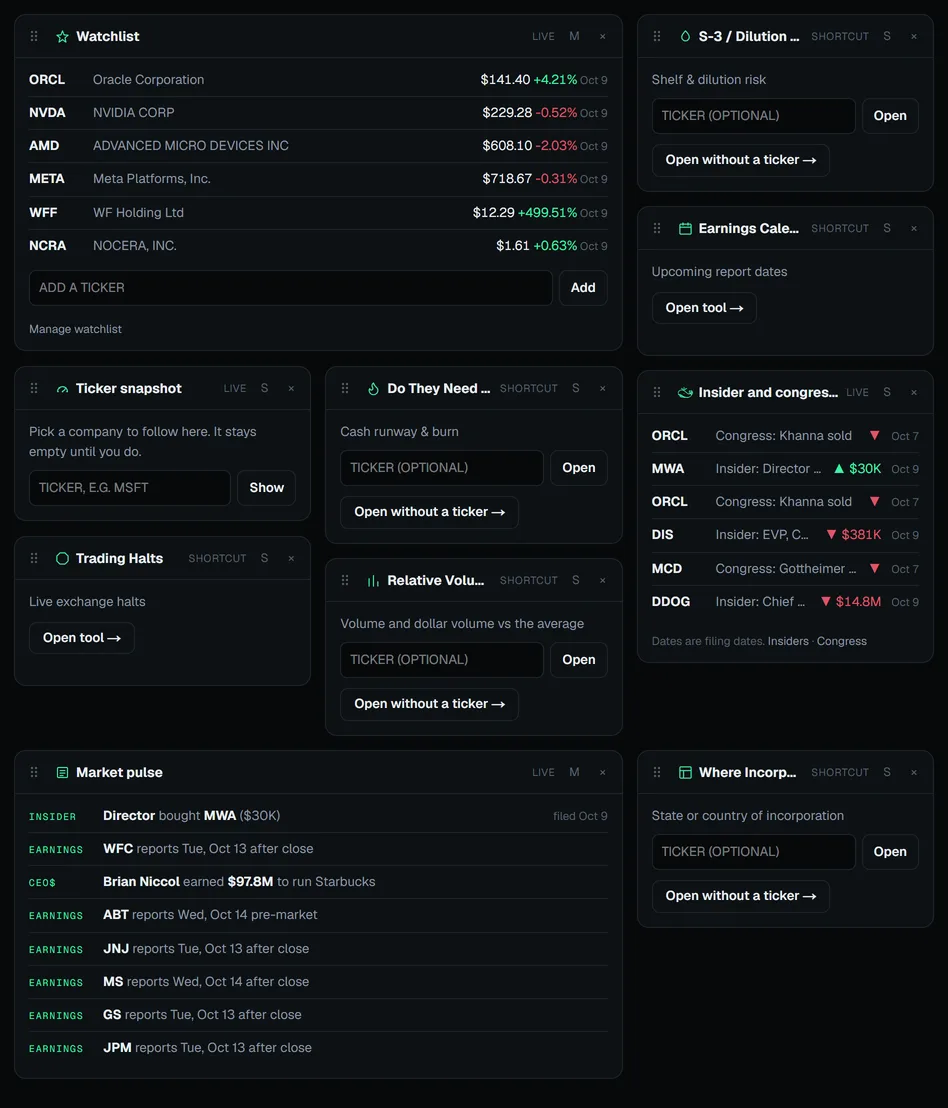Open the JPM earnings item
This screenshot has width=948, height=1108.
(x=318, y=1048)
